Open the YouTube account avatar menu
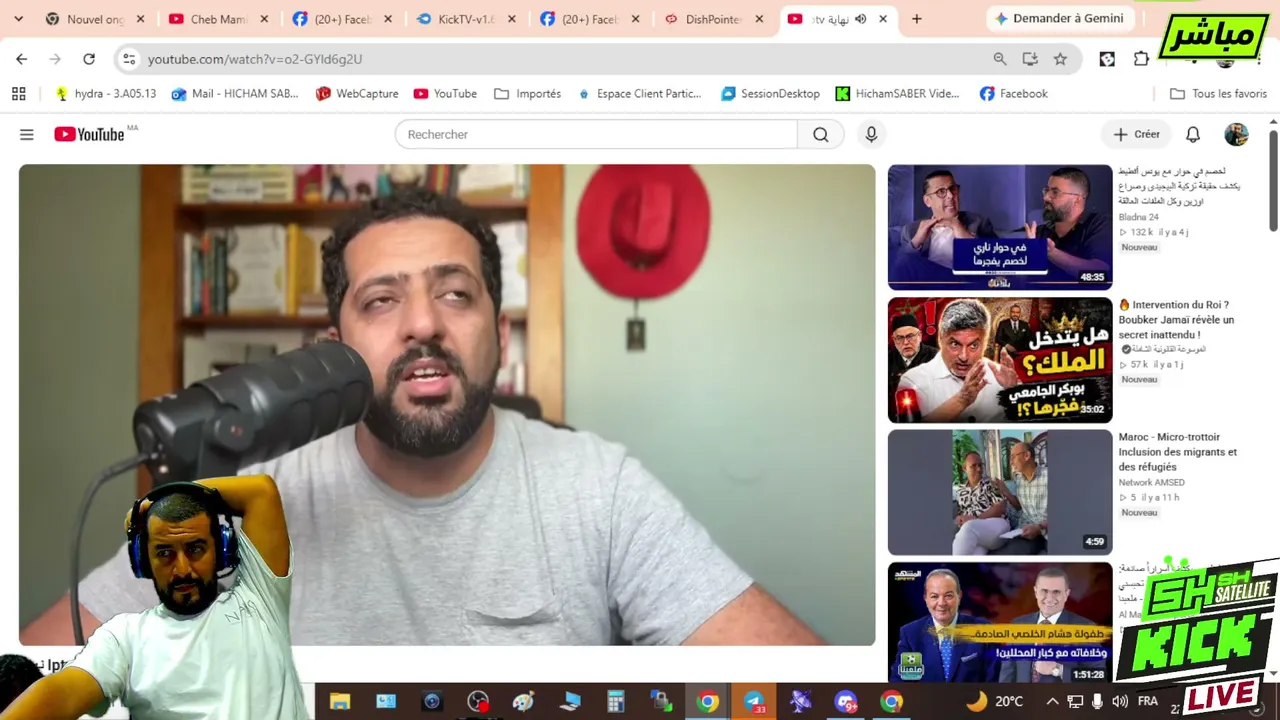 click(1237, 135)
